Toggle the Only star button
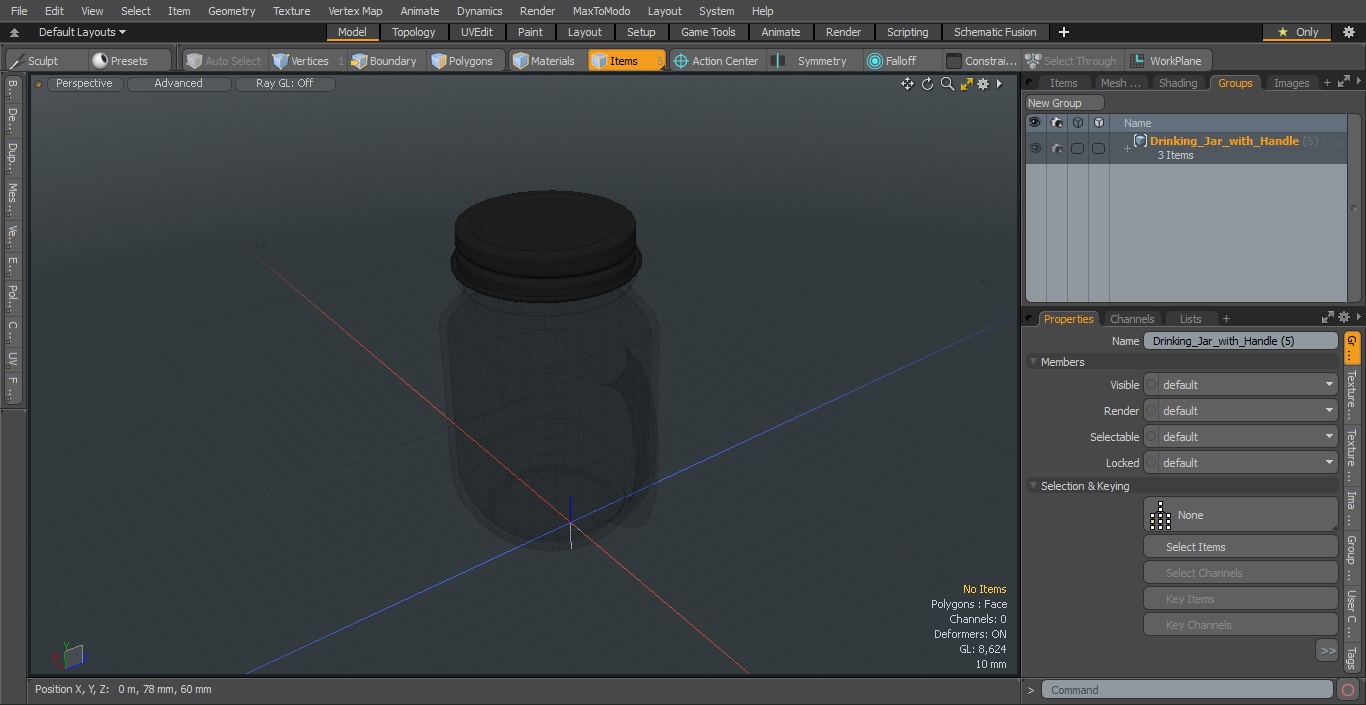This screenshot has height=705, width=1366. tap(1298, 32)
